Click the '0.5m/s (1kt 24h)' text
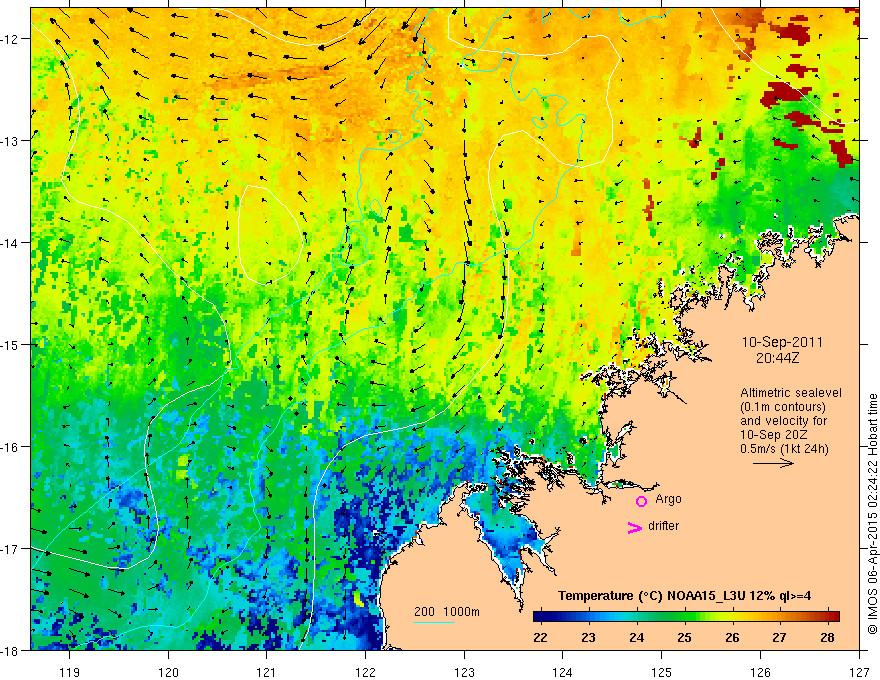The width and height of the screenshot is (880, 680). pyautogui.click(x=784, y=449)
